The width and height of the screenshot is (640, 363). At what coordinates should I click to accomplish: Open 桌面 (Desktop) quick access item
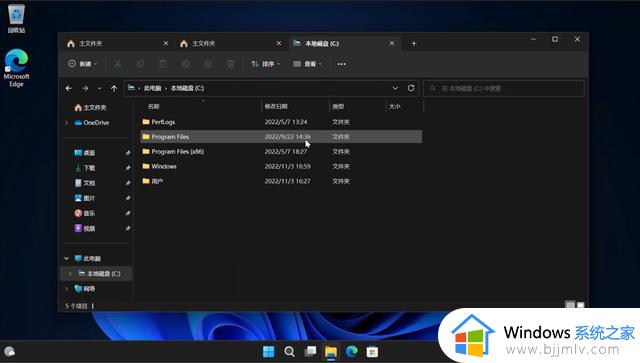84,153
